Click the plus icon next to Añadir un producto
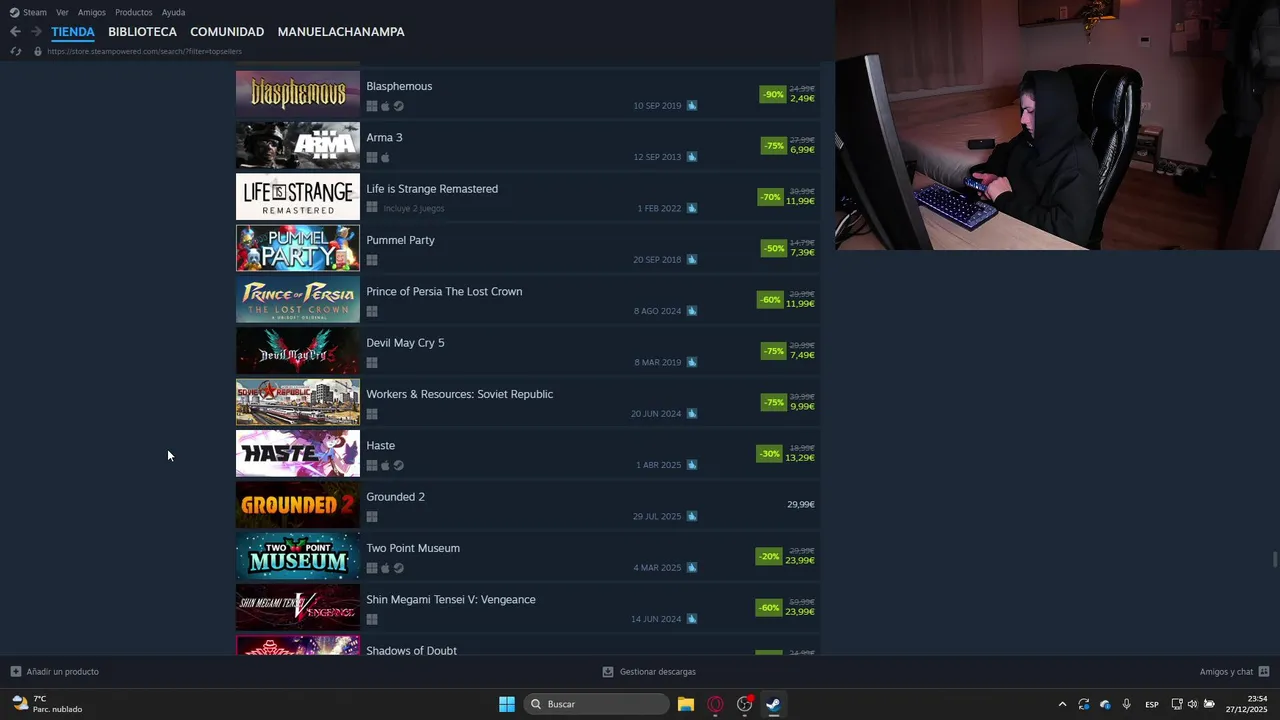The image size is (1280, 720). pos(15,671)
